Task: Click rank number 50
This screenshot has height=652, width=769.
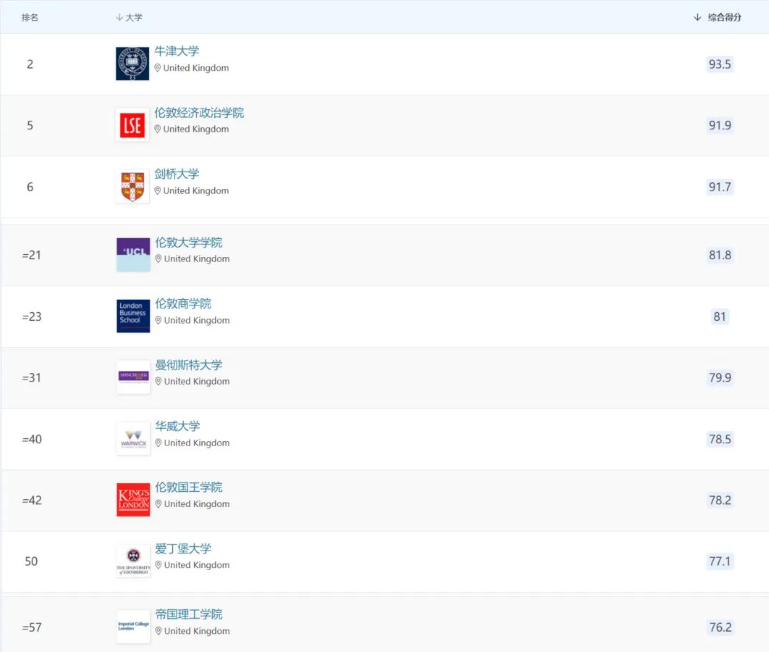Action: pyautogui.click(x=31, y=561)
